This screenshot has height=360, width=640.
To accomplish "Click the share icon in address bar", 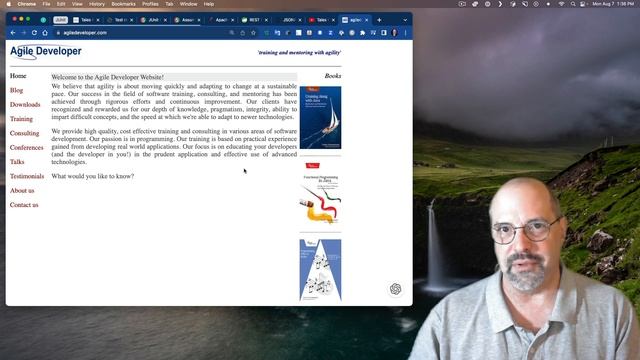I will tap(242, 33).
